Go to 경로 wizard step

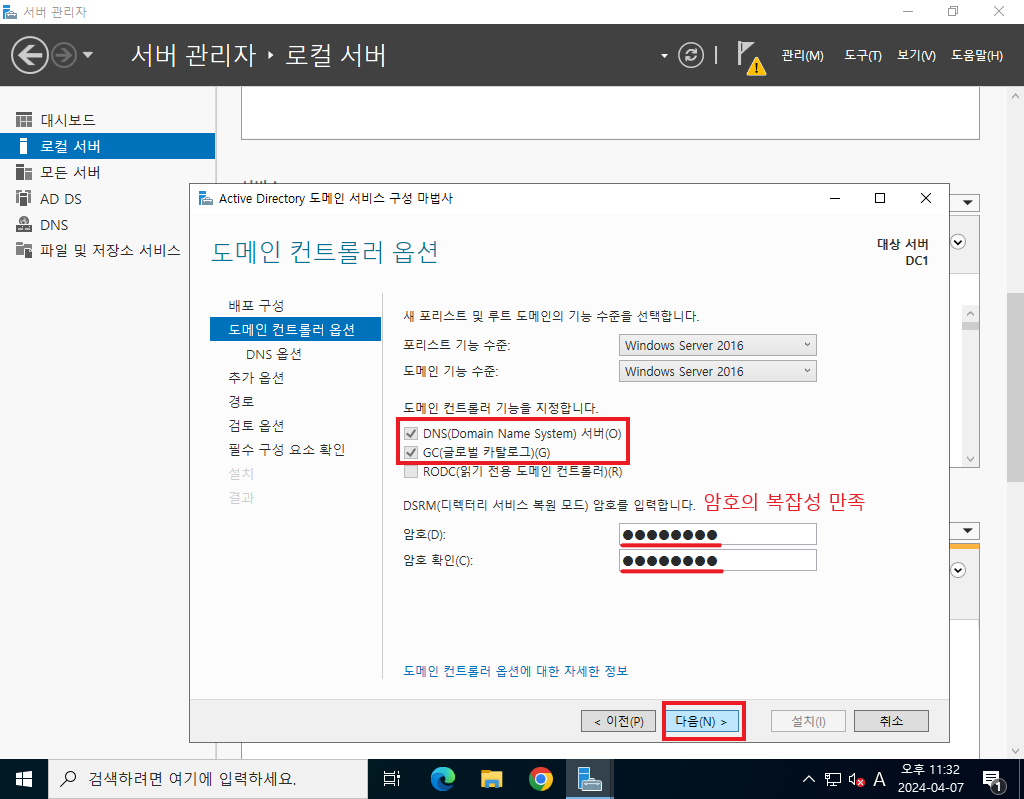(x=241, y=401)
